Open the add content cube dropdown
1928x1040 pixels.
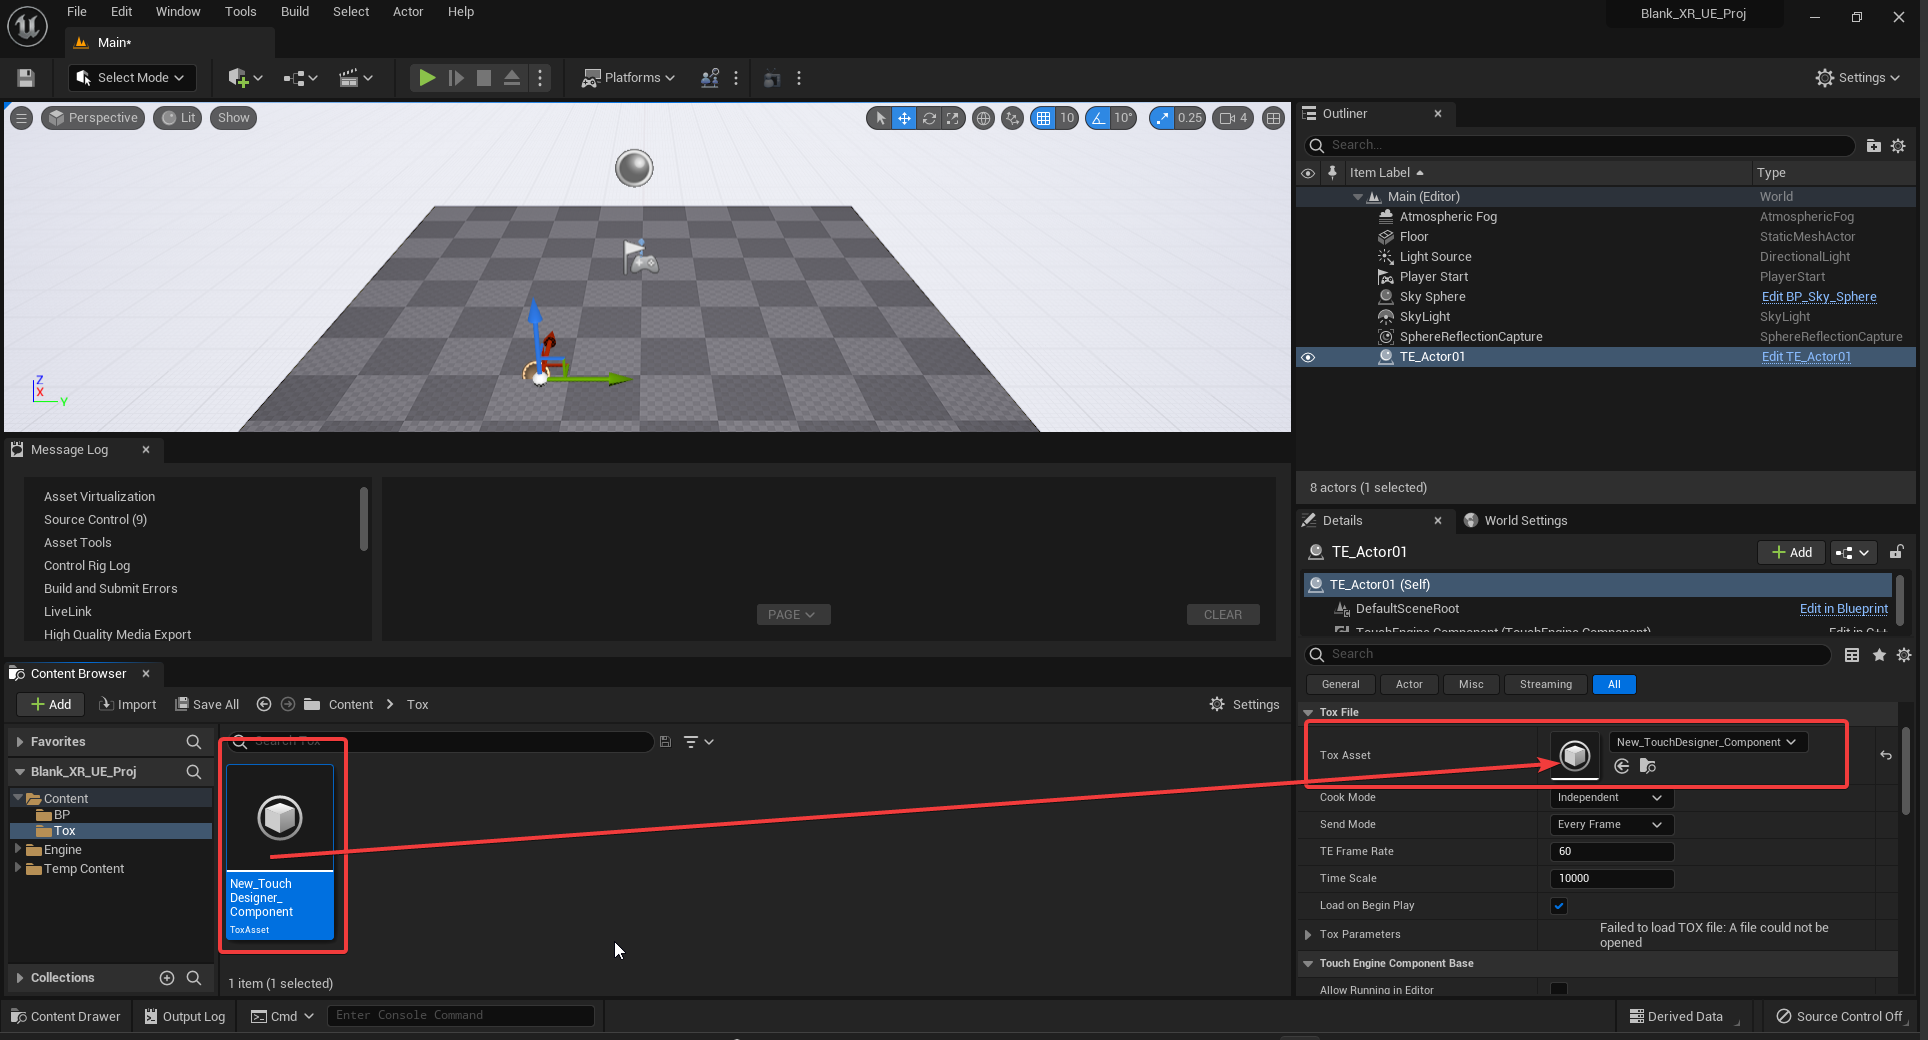(245, 78)
